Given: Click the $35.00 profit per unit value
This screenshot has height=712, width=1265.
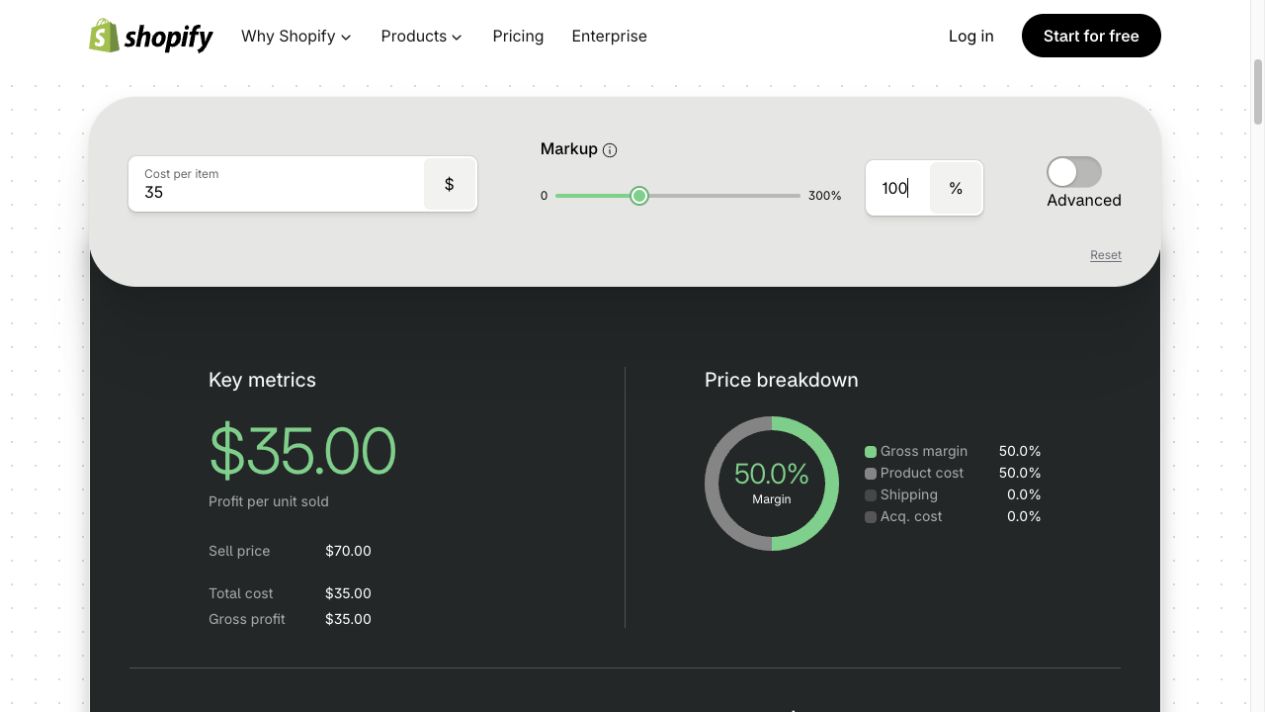Looking at the screenshot, I should click(302, 451).
